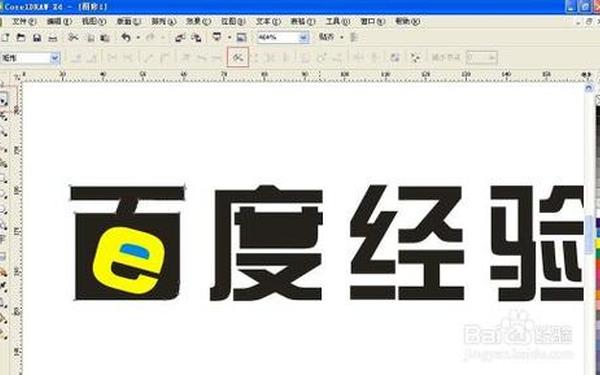
Task: Show the welcome screen icon
Action: click(241, 38)
